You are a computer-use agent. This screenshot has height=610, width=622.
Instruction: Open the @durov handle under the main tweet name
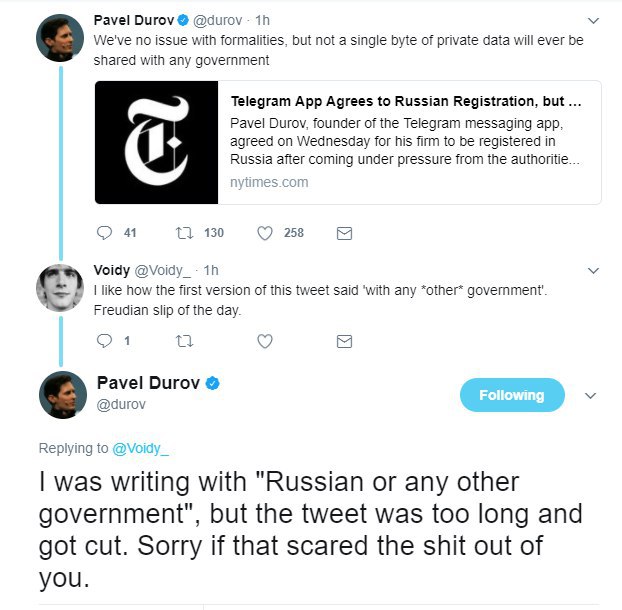tap(121, 404)
